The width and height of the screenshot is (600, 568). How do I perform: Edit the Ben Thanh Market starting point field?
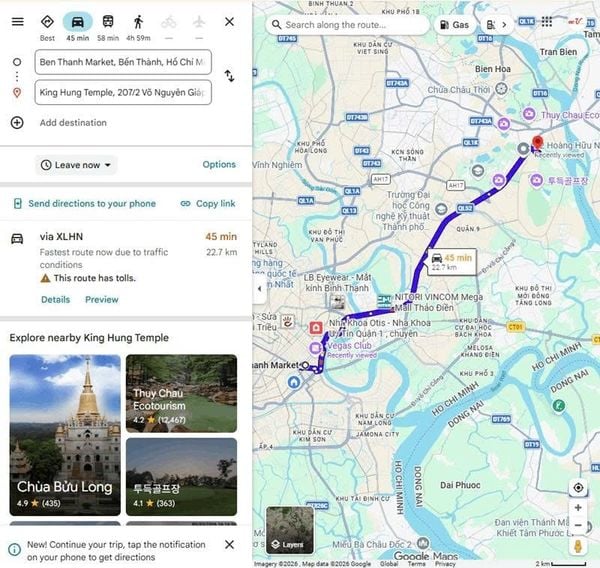123,62
